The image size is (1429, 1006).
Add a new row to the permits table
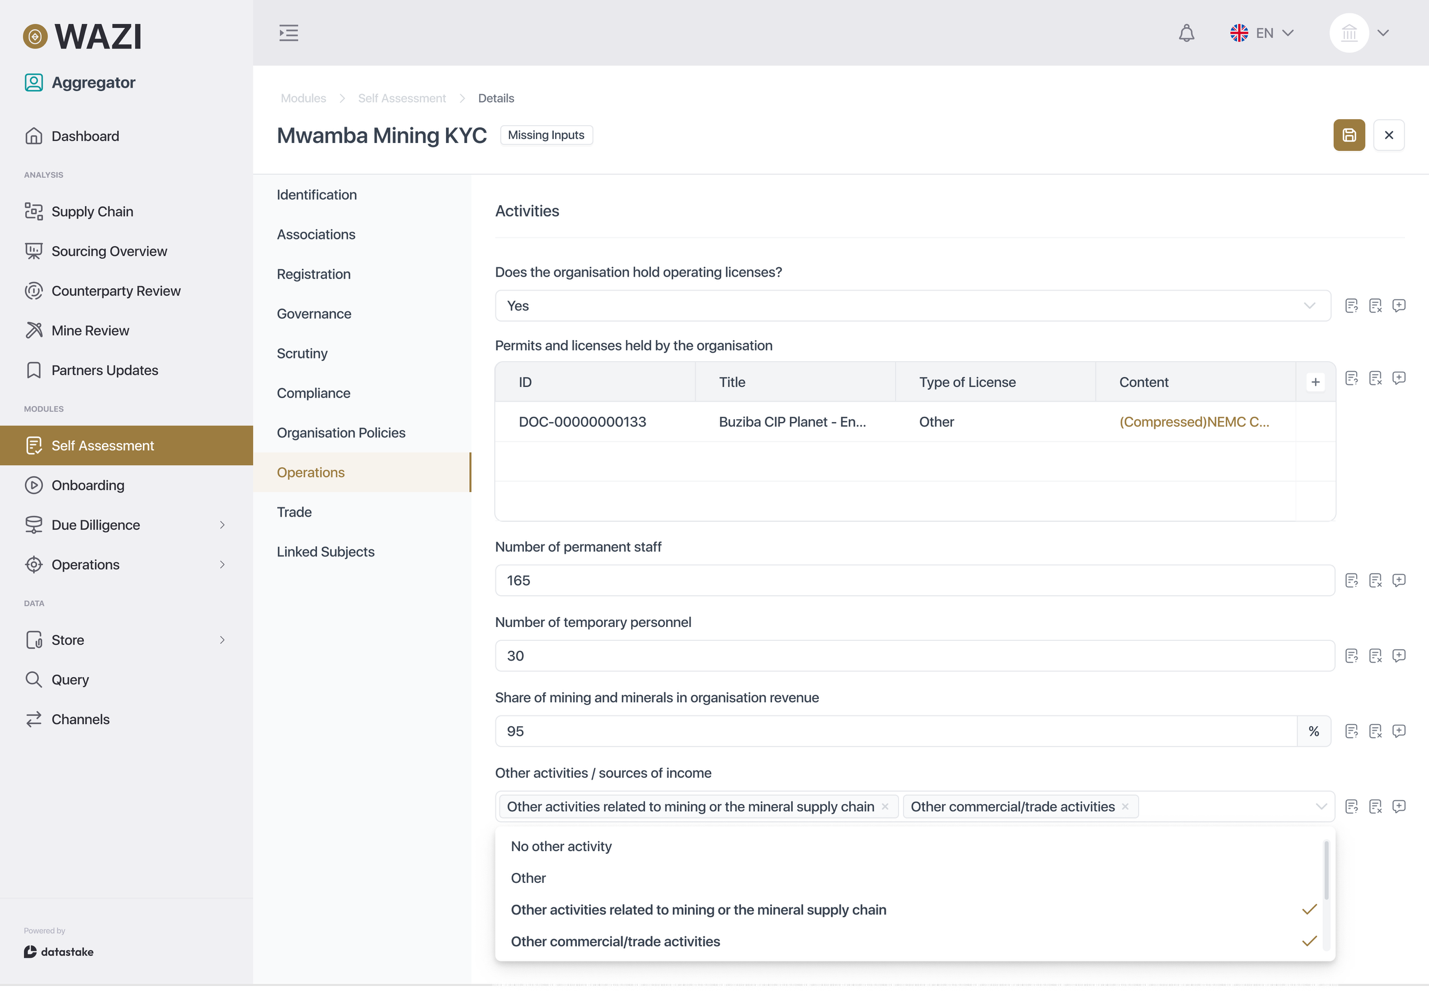click(x=1315, y=381)
